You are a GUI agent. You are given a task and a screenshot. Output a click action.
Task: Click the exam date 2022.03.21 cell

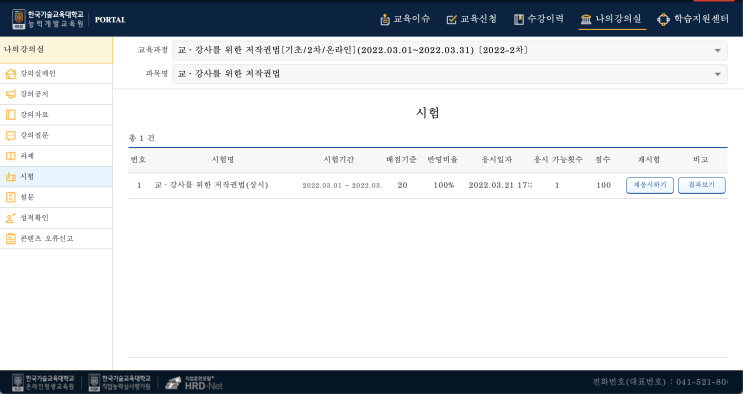point(500,185)
